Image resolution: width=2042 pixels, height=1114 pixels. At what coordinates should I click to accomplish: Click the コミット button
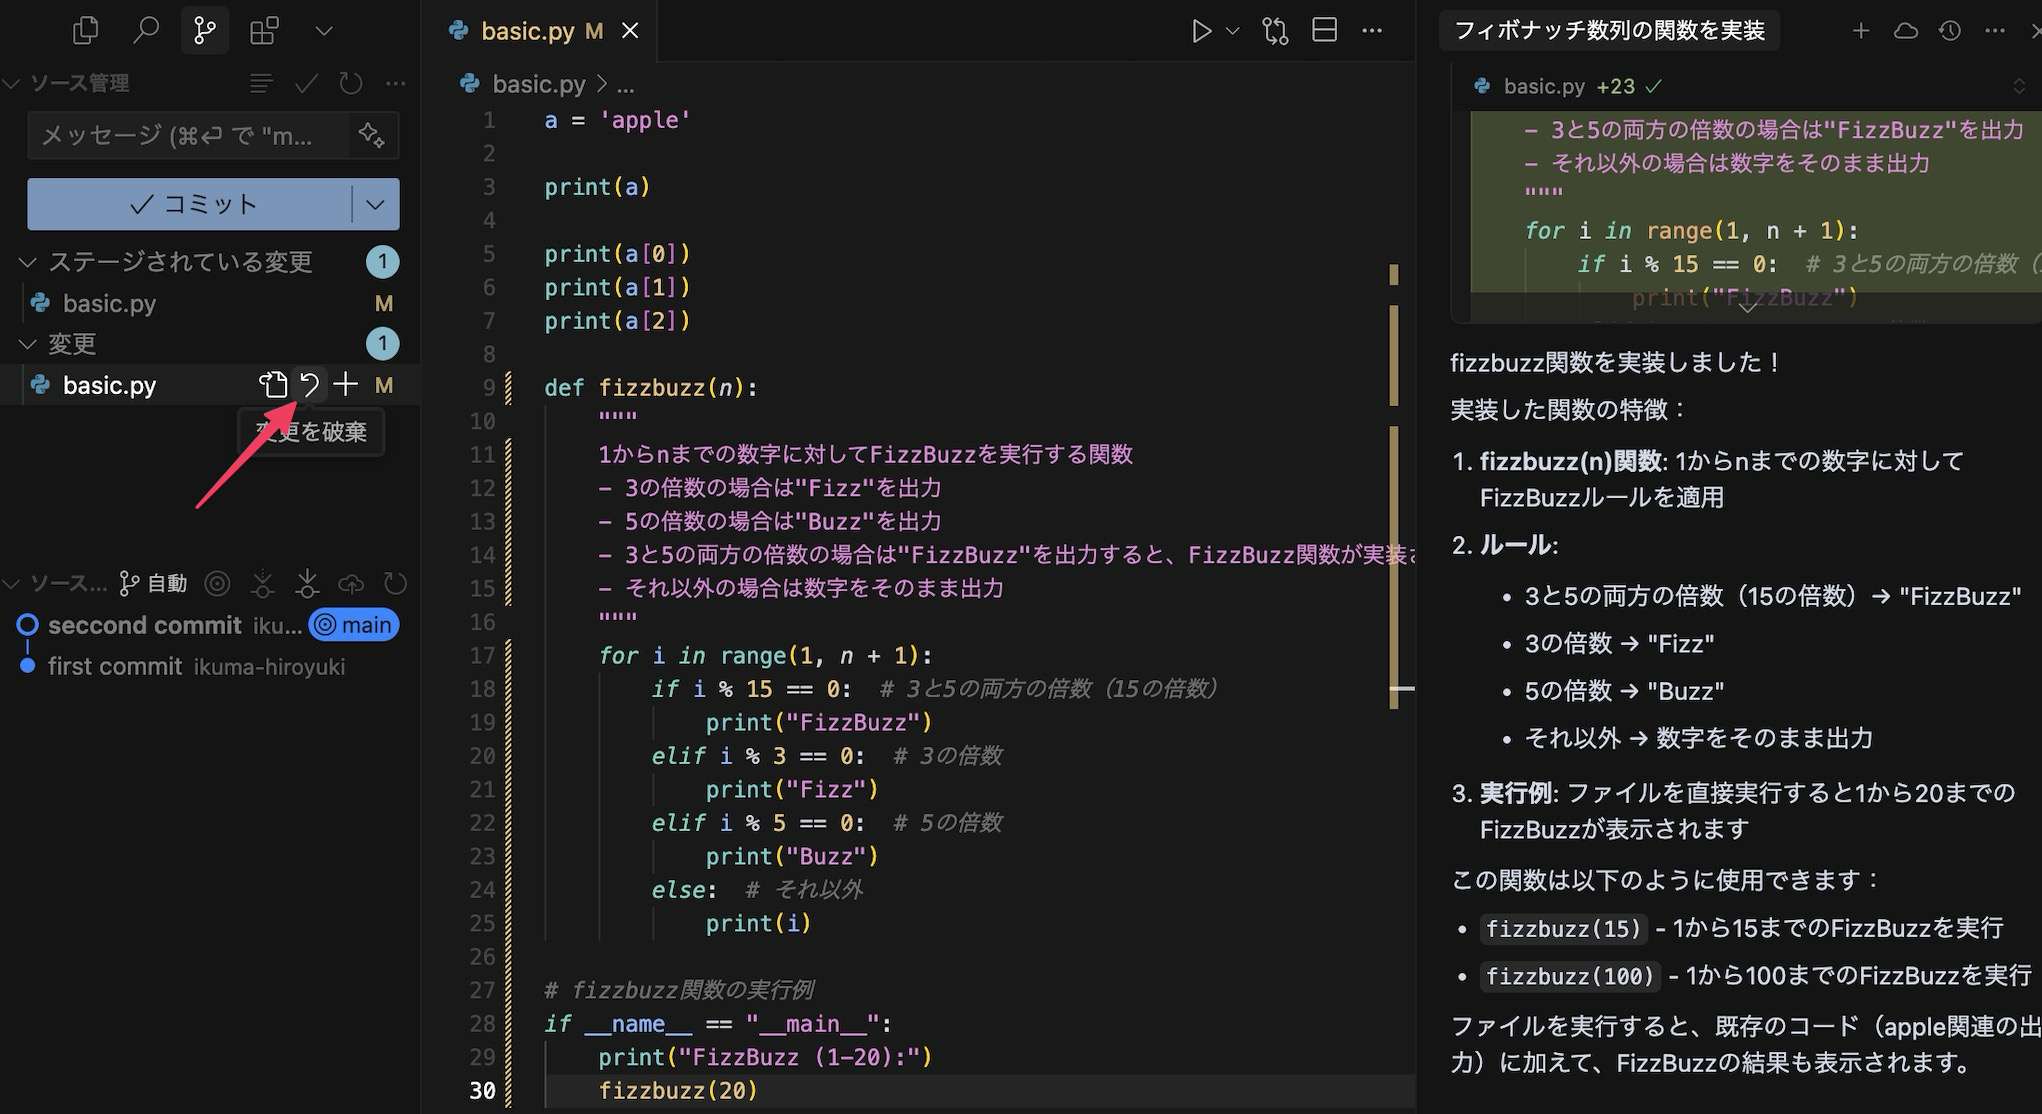(x=190, y=204)
